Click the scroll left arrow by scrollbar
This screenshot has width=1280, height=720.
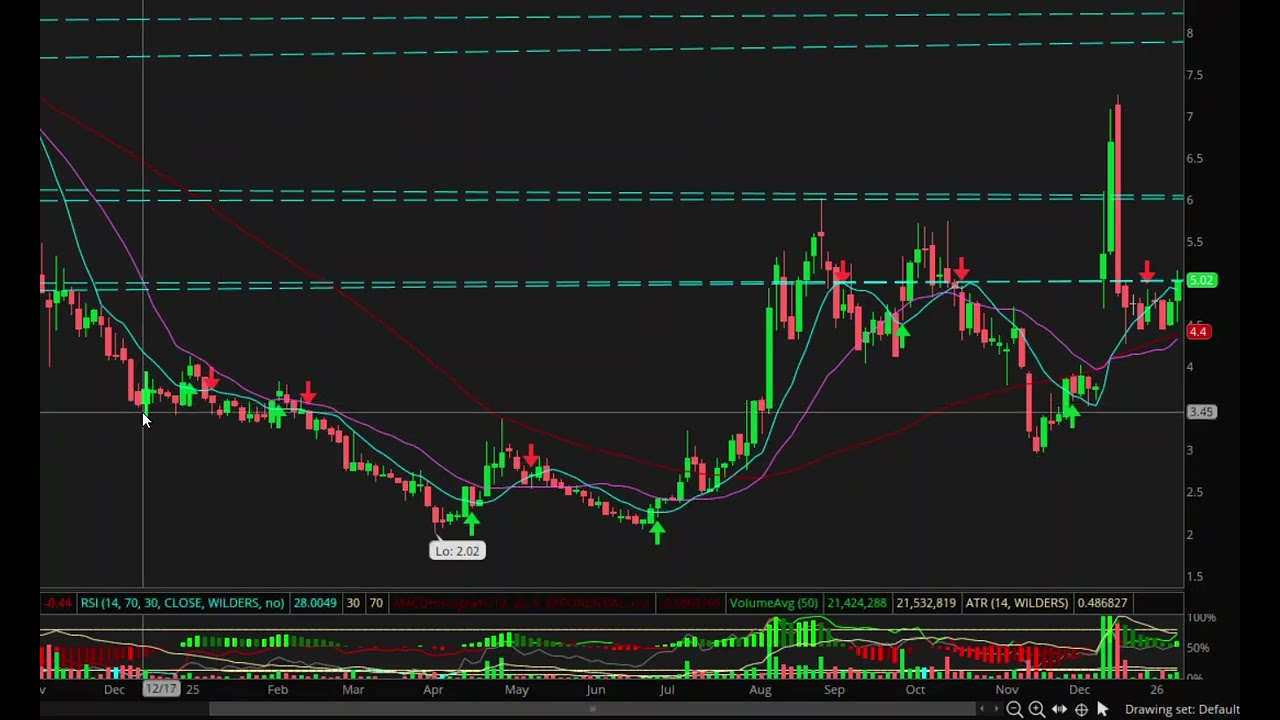tap(981, 709)
